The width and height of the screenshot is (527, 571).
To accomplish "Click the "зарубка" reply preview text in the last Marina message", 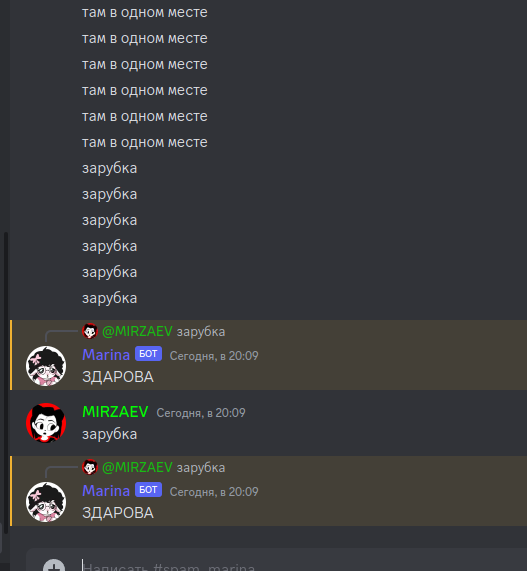I will click(x=201, y=468).
